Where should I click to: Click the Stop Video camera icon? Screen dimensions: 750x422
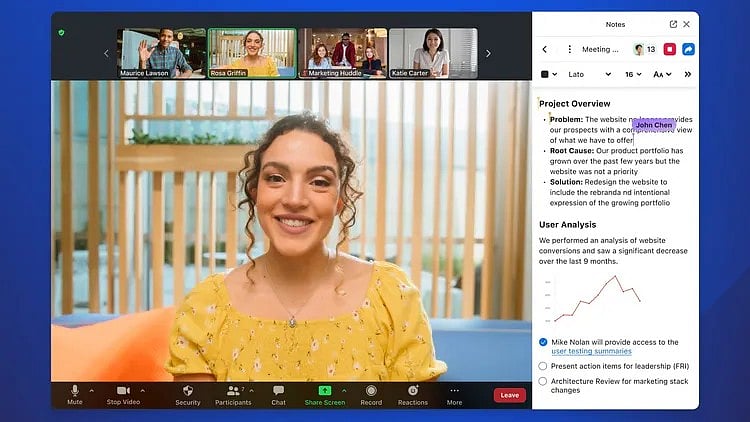pos(123,391)
